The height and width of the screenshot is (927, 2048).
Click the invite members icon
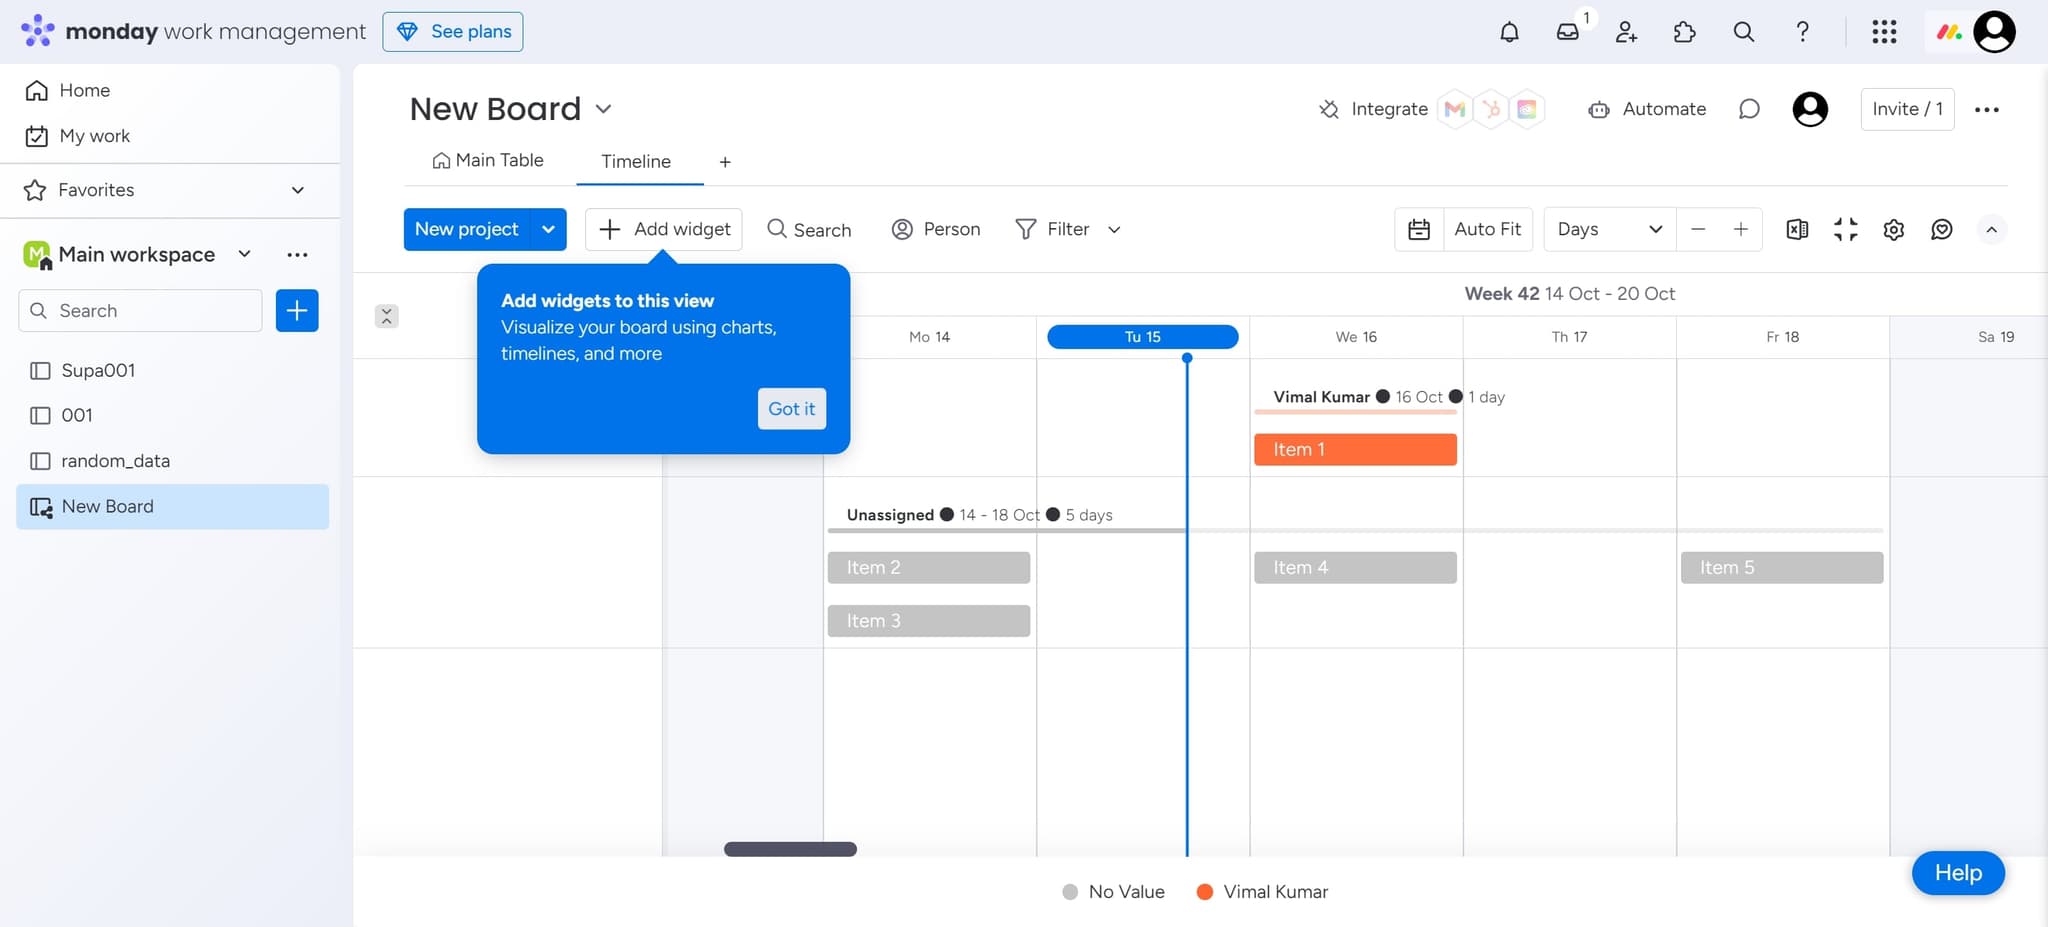coord(1626,32)
